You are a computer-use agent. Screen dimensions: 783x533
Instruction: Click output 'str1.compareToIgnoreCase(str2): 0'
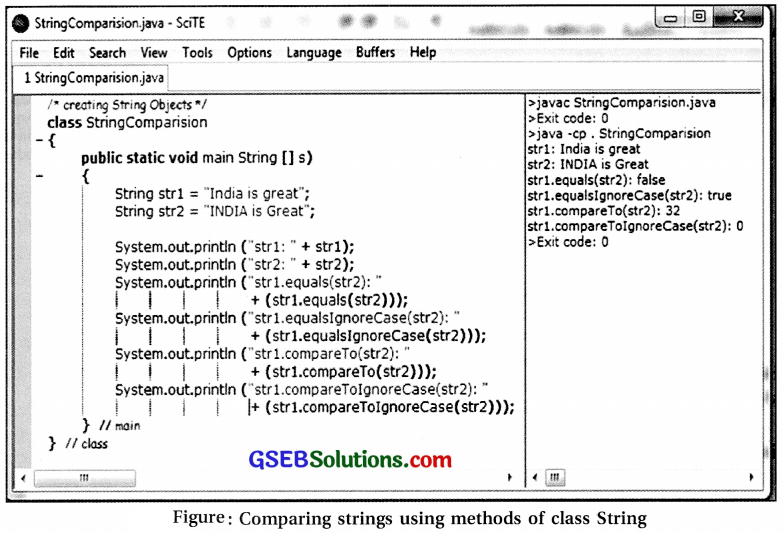pos(635,226)
